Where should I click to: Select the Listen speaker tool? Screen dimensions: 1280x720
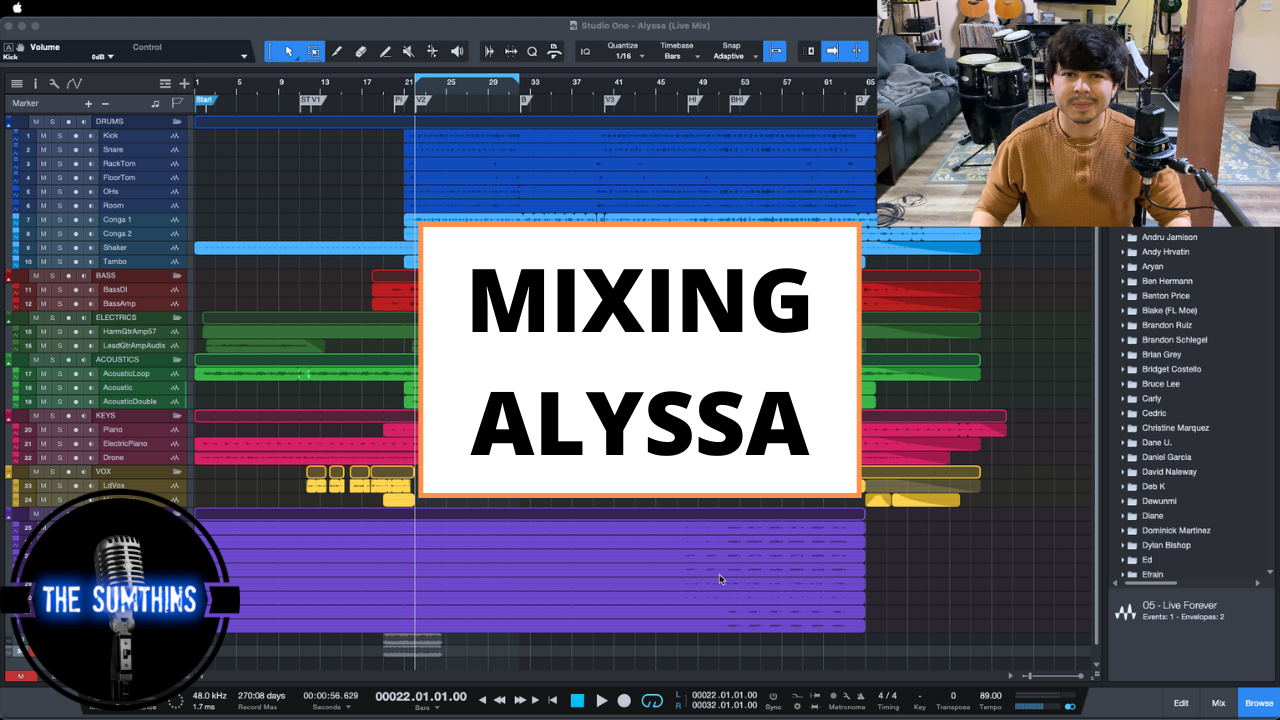click(457, 51)
